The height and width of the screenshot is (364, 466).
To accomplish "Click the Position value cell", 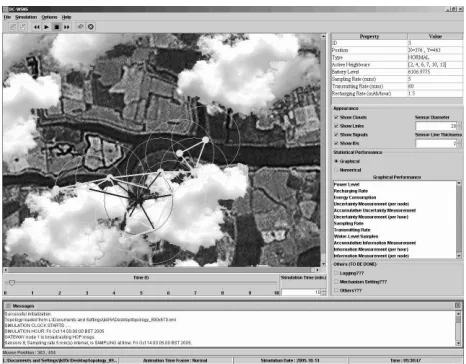I will pos(435,50).
